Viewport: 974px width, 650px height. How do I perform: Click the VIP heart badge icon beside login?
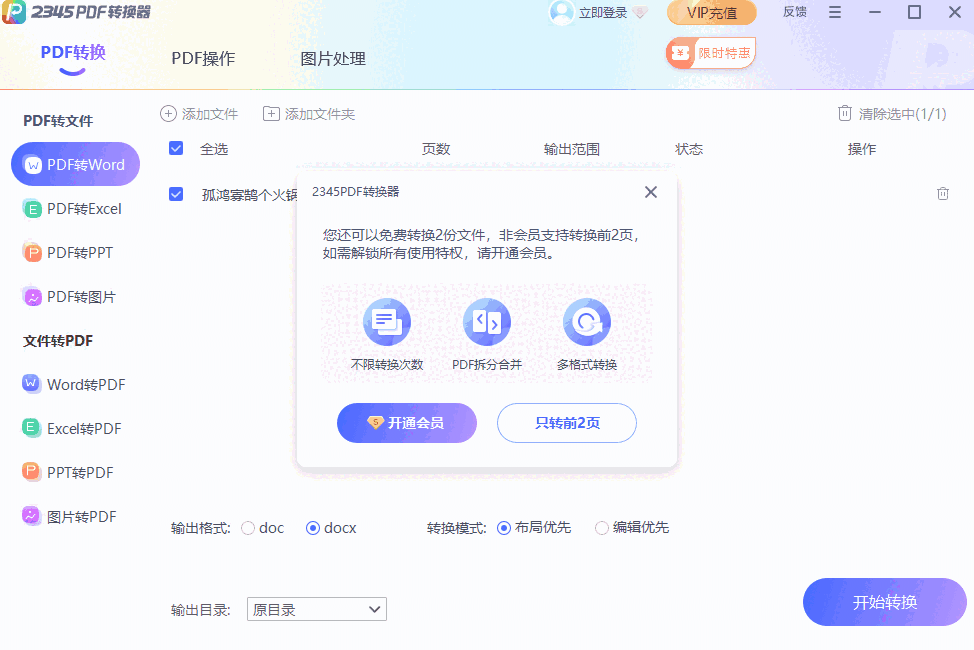coord(640,12)
